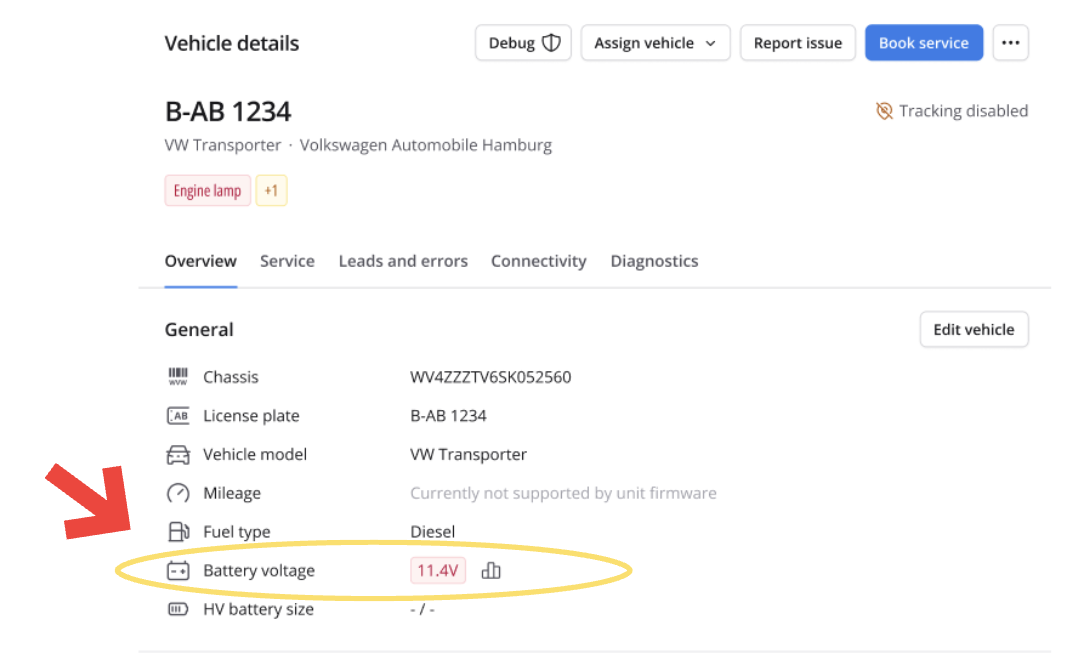Click the chassis barcode icon
Viewport: 1072px width, 660px height.
178,377
